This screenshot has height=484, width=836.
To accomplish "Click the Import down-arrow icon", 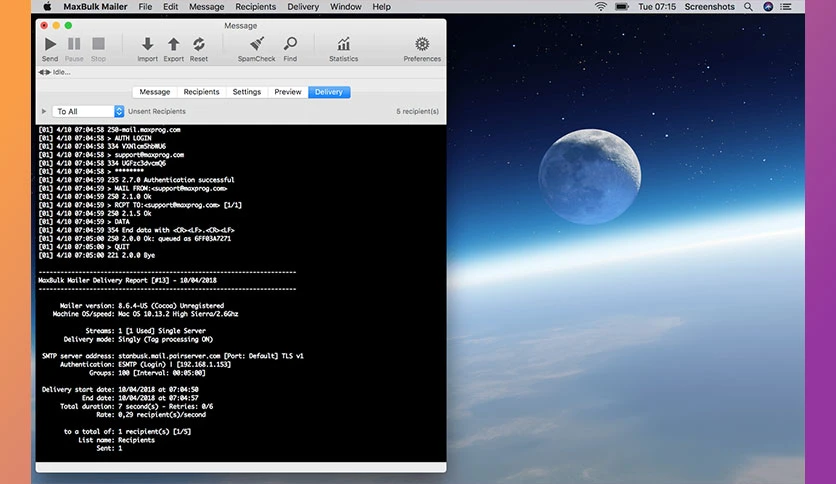I will 148,44.
